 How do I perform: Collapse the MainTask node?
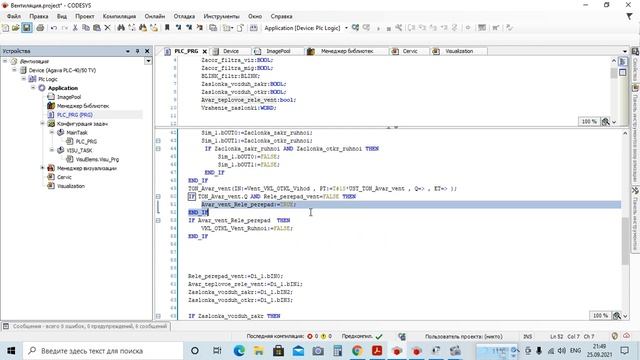pos(52,132)
